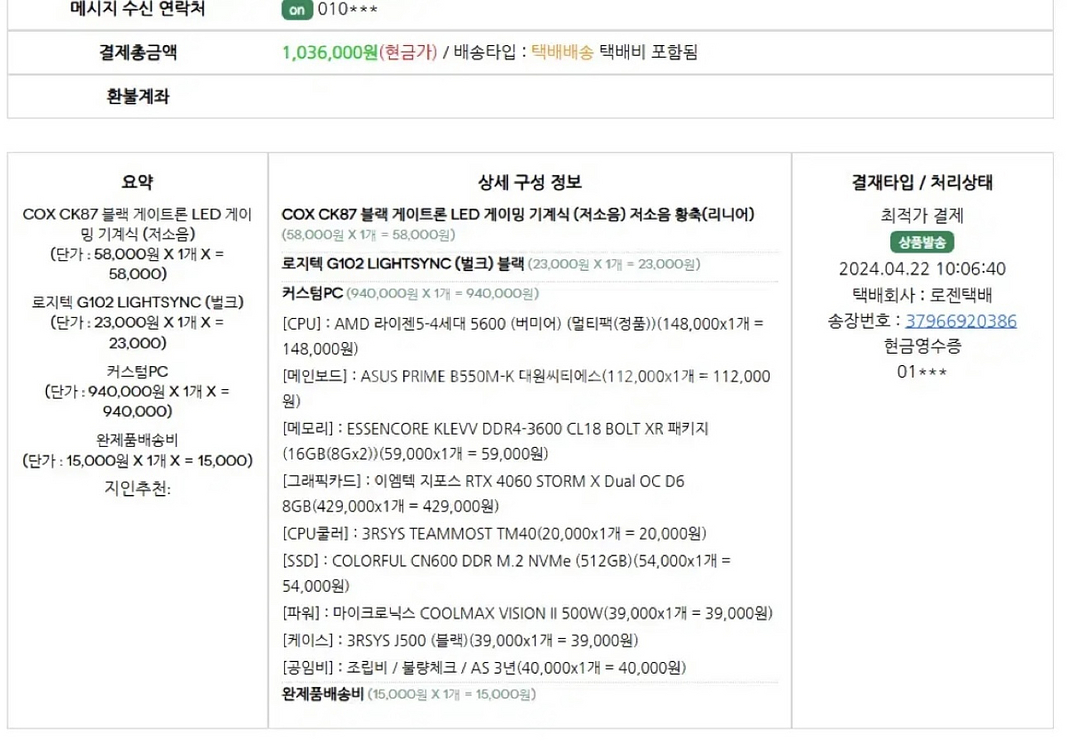This screenshot has width=1067, height=750.
Task: Click the "환불계좌" row label
Action: 137,96
